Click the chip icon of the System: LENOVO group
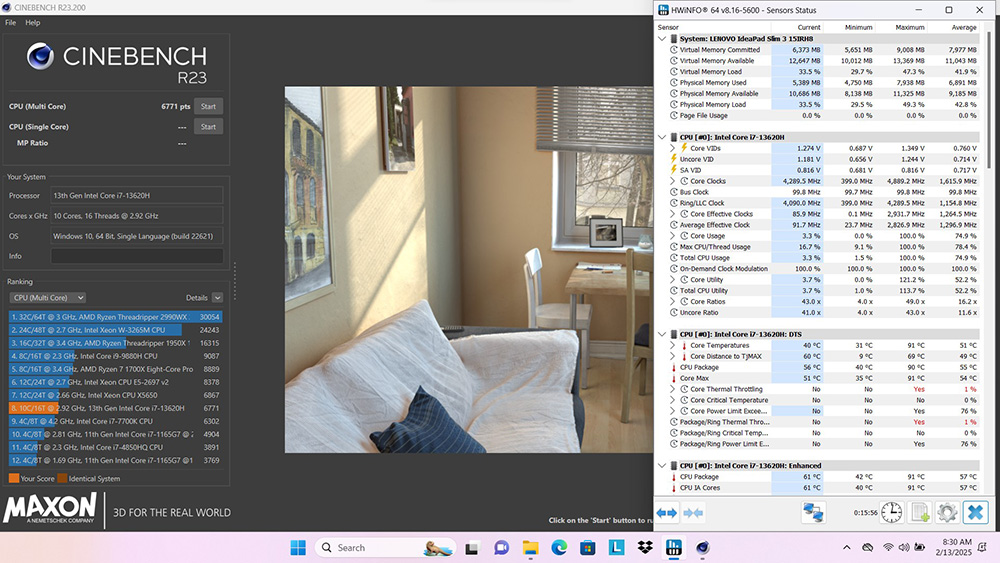The height and width of the screenshot is (563, 1000). (x=673, y=39)
